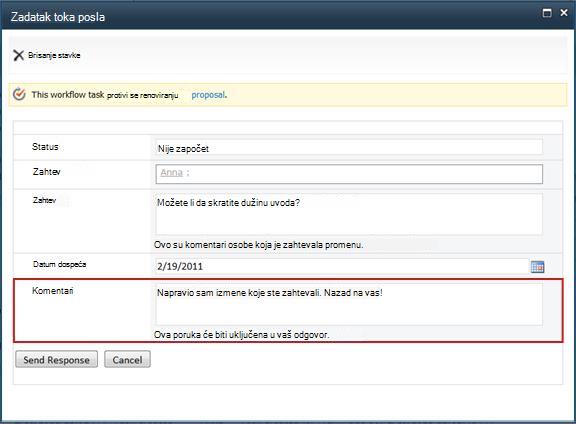Viewport: 576px width, 424px height.
Task: Maximize the Zadatak toka posla dialog
Action: pos(547,13)
